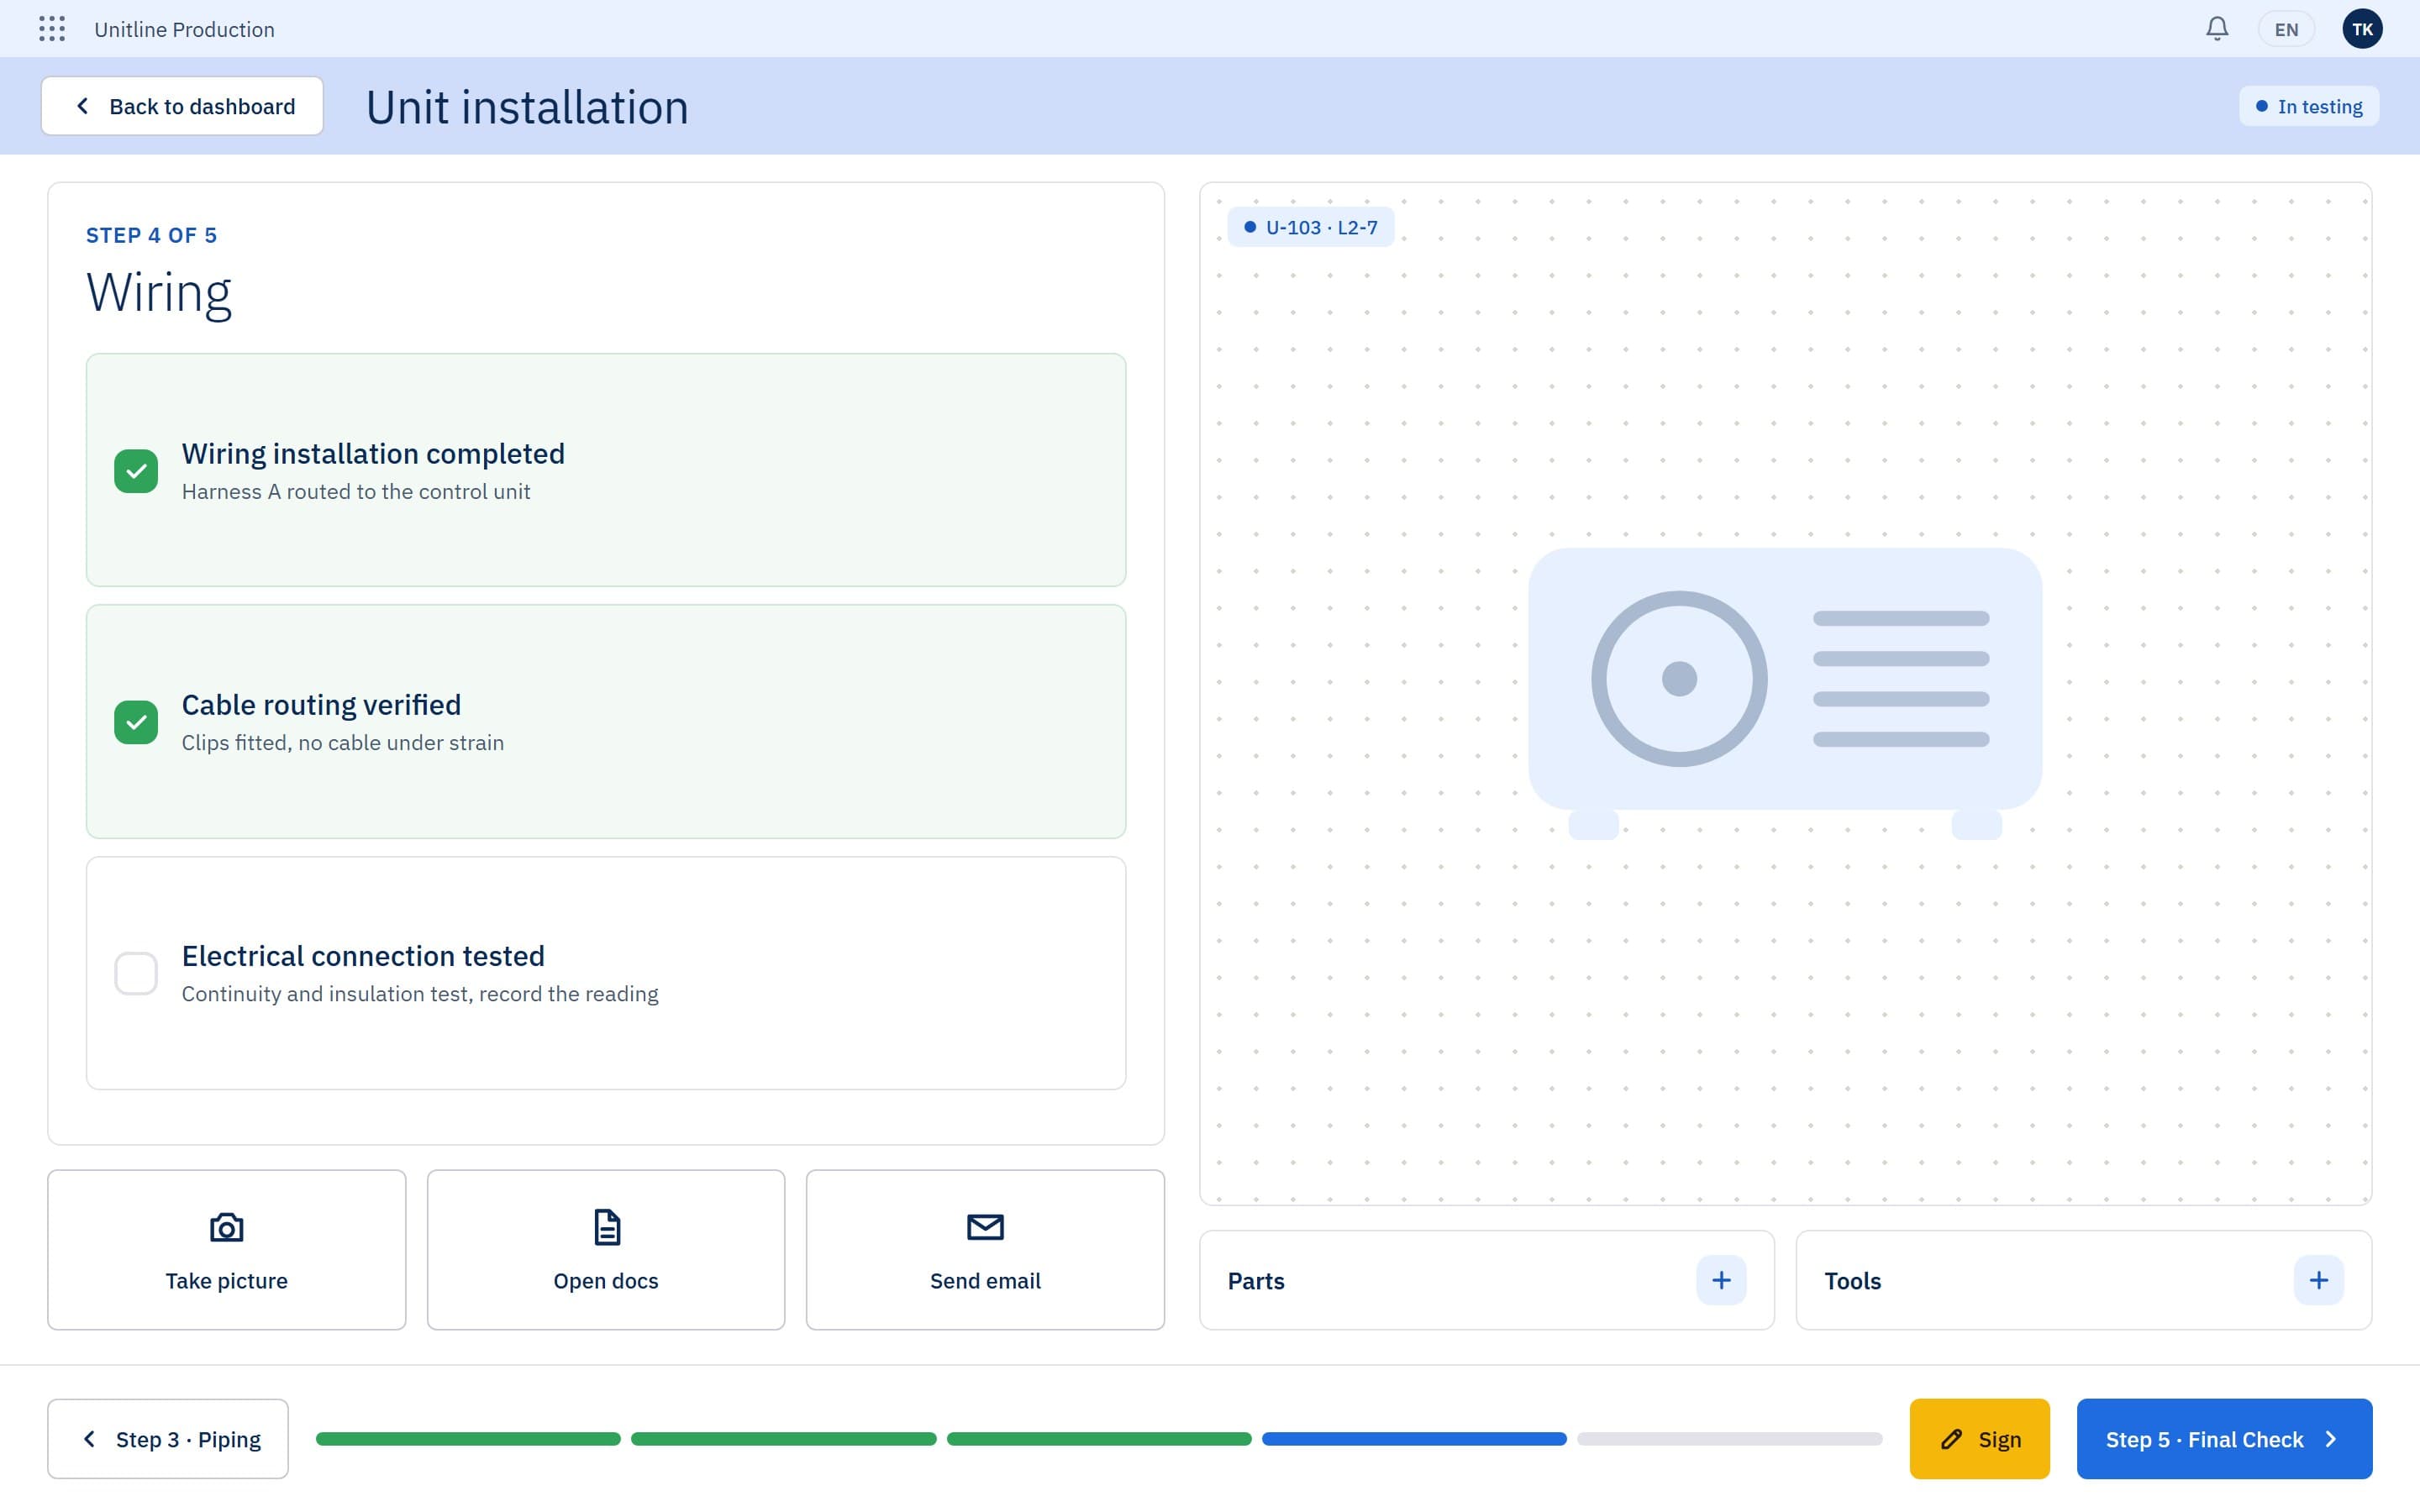Click the projector unit illustration

[1785, 692]
